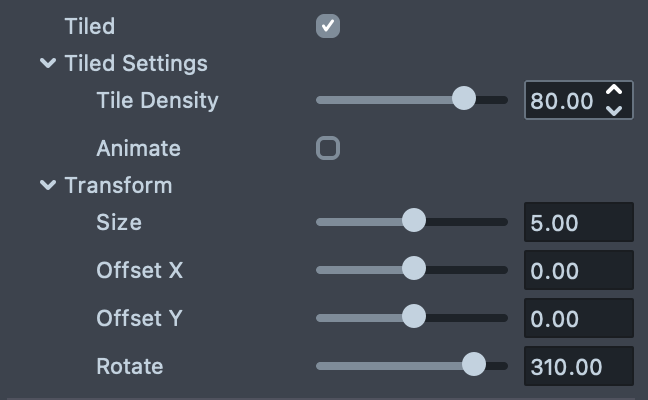The width and height of the screenshot is (648, 400).
Task: Click the Offset X slider handle
Action: click(x=414, y=269)
